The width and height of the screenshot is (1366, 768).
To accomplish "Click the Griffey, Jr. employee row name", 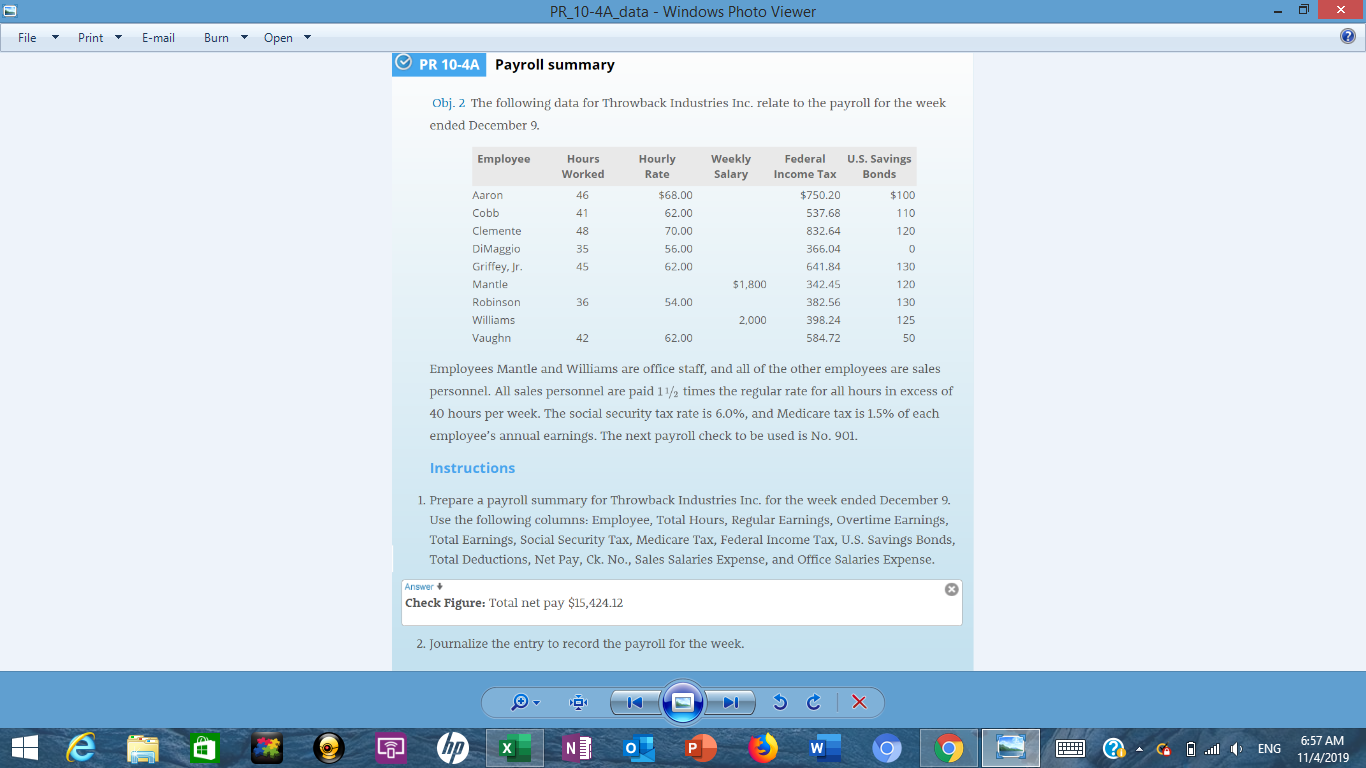I will 497,267.
